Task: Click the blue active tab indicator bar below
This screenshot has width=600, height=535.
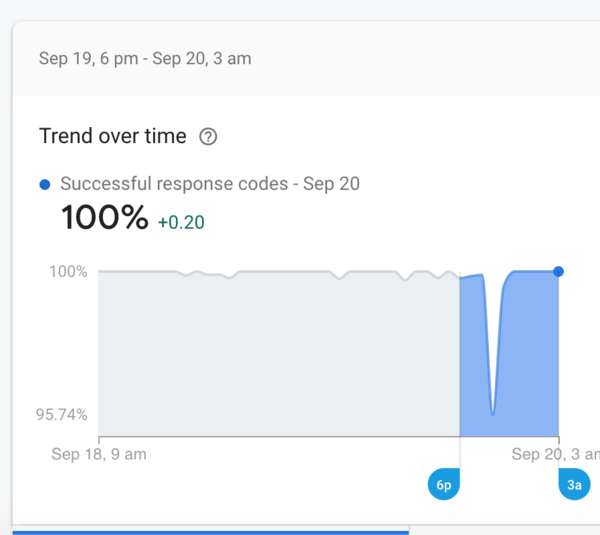Action: (210, 532)
